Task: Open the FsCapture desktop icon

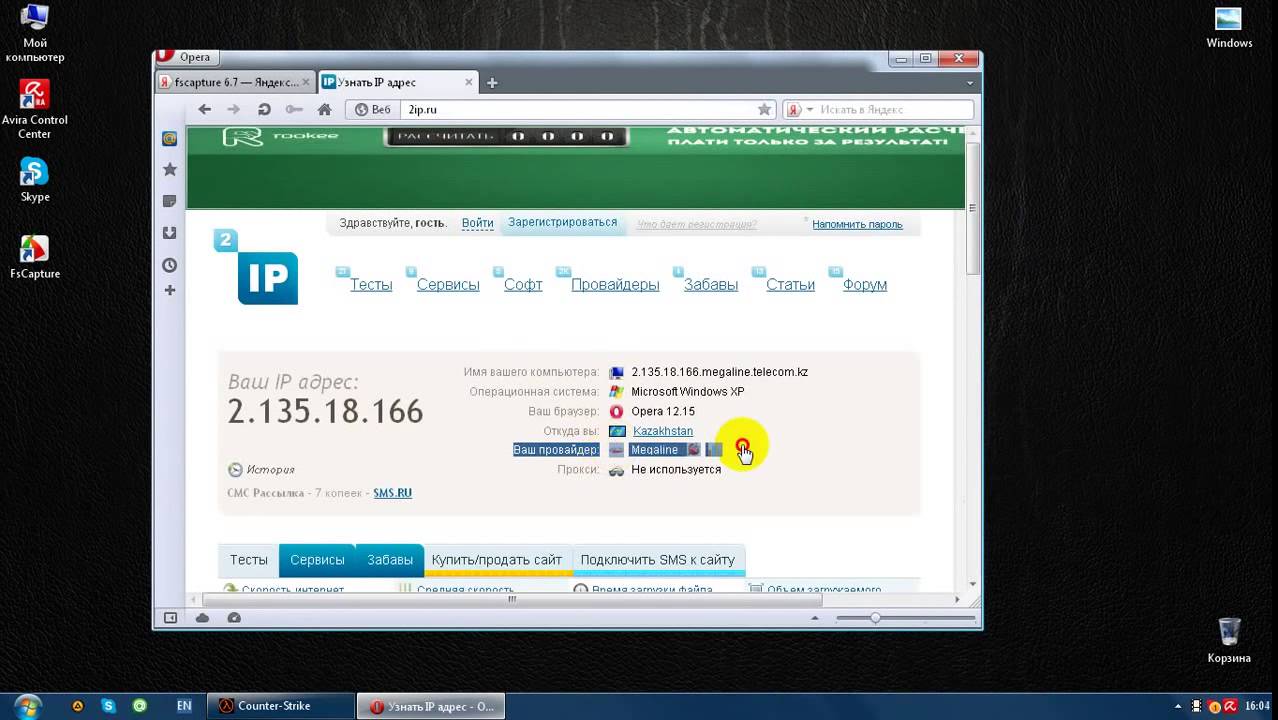Action: 35,257
